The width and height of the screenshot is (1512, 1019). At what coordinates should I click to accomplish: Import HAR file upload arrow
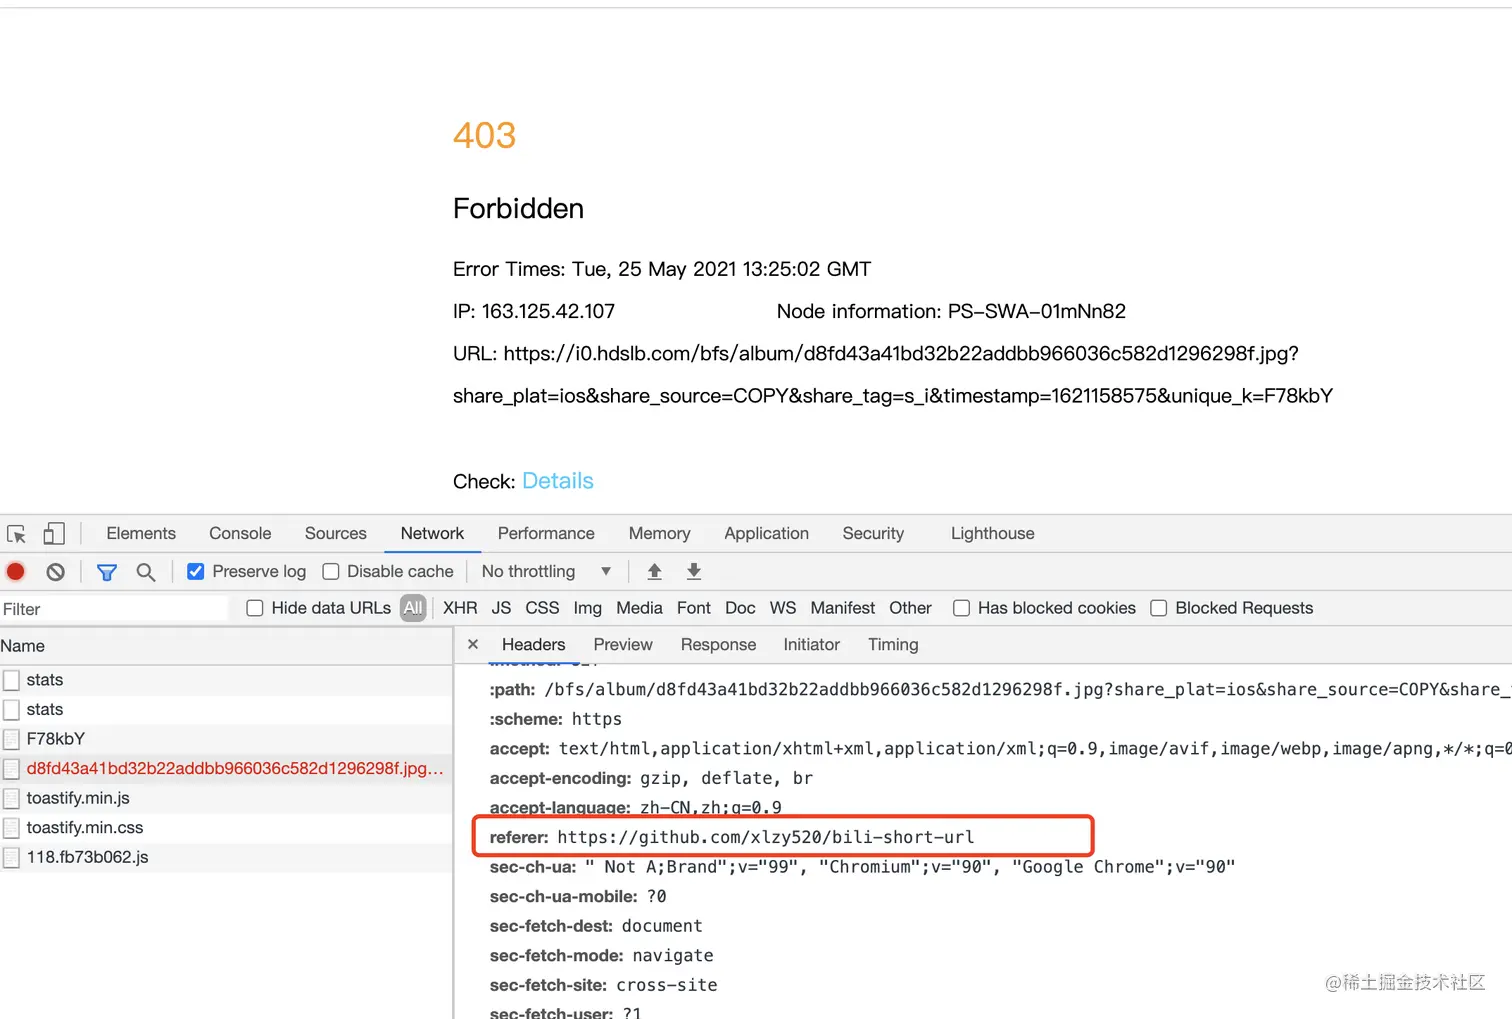pyautogui.click(x=655, y=572)
